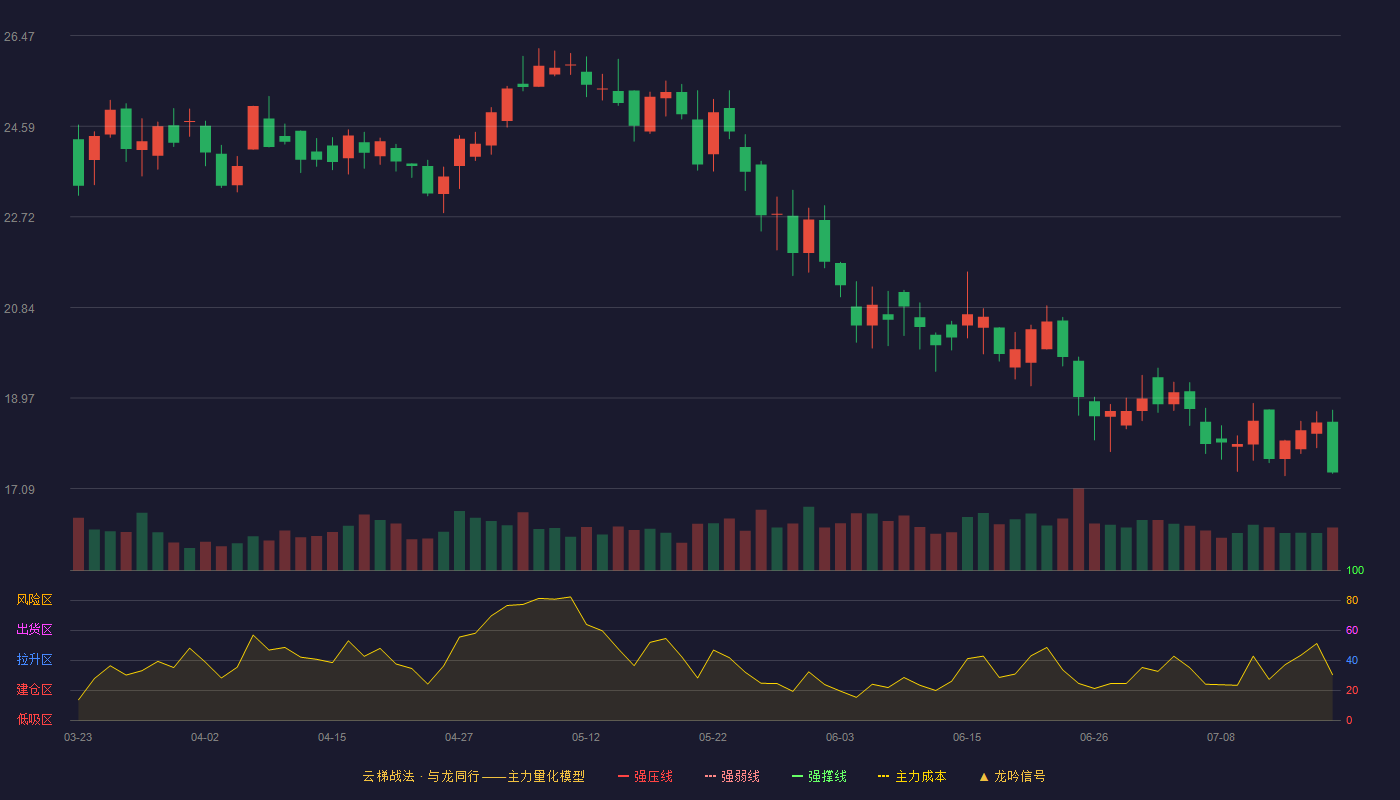
Task: Click the 05-12 date axis label
Action: [586, 737]
